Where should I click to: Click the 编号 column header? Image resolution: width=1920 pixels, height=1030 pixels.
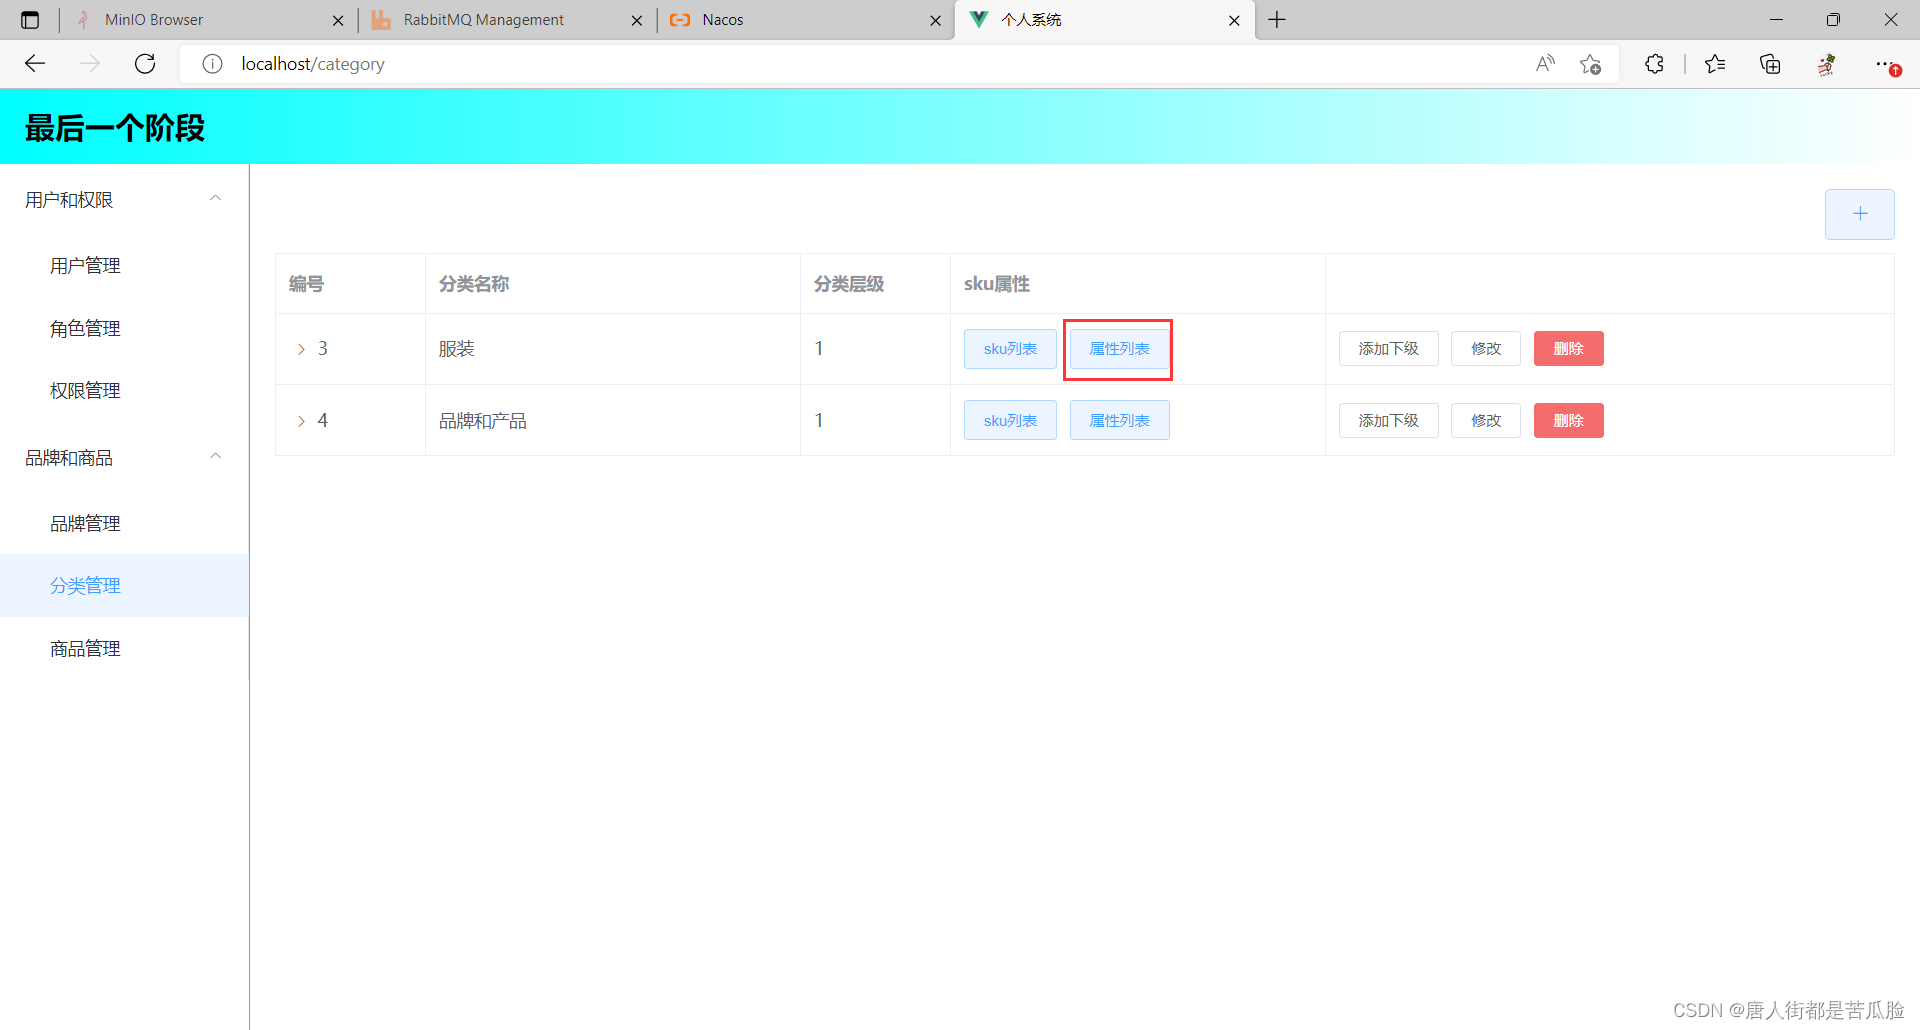pos(350,284)
